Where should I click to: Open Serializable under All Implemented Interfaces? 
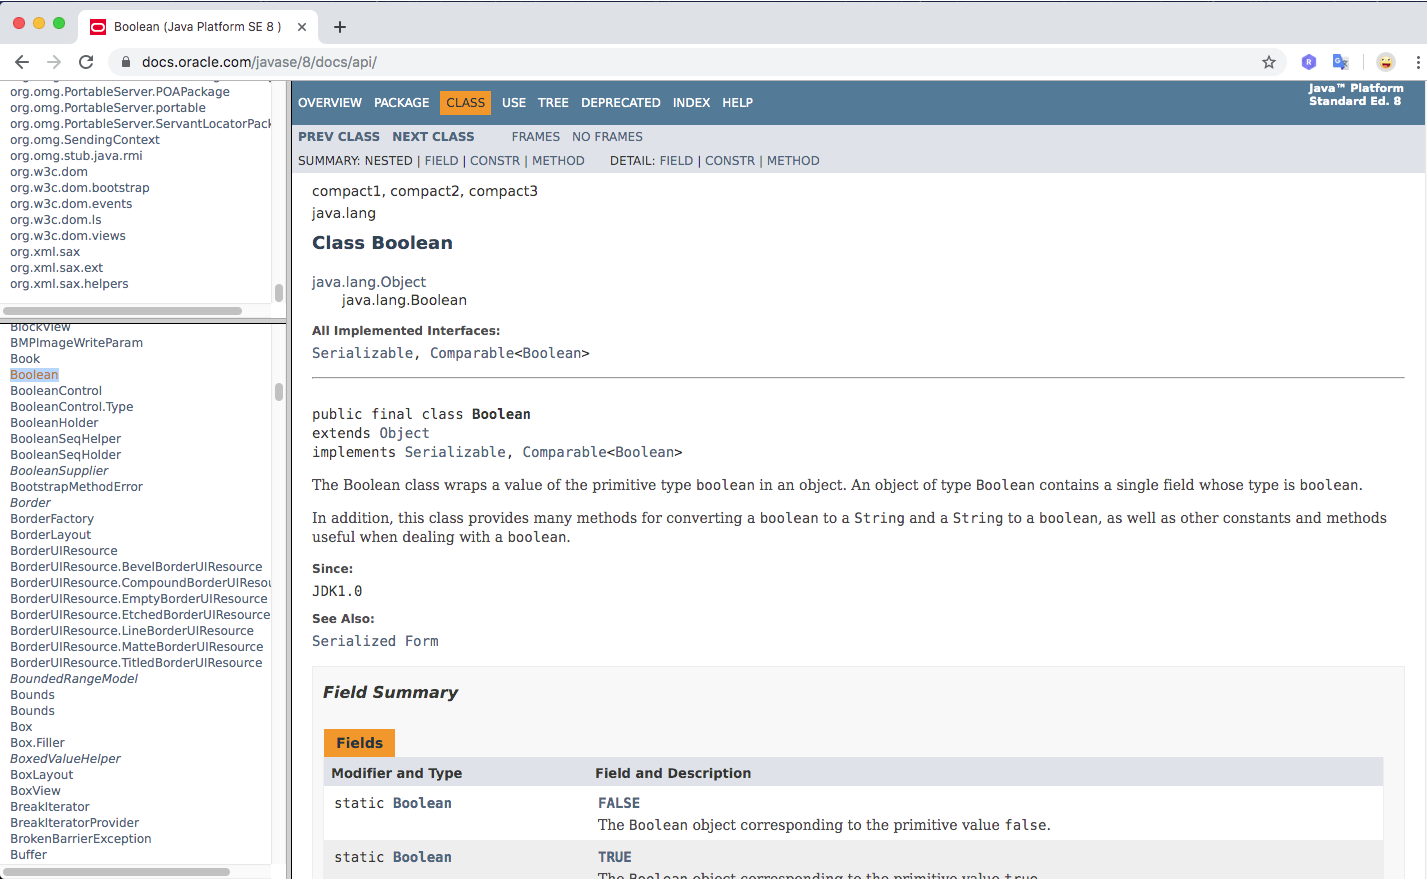click(x=362, y=353)
